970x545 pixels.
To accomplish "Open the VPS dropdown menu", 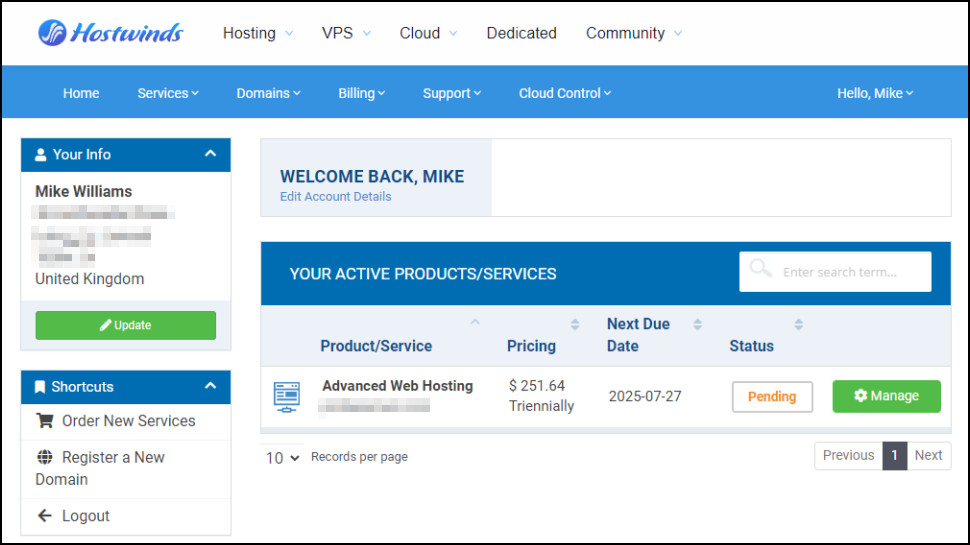I will pyautogui.click(x=346, y=33).
